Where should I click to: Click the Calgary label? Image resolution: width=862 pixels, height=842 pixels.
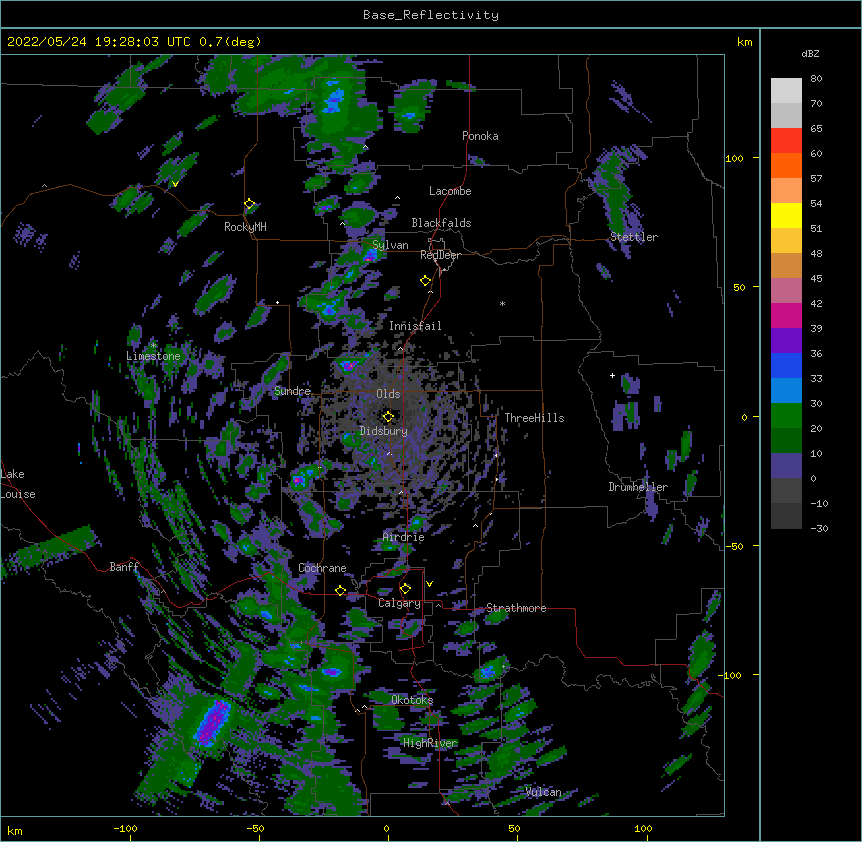[399, 603]
